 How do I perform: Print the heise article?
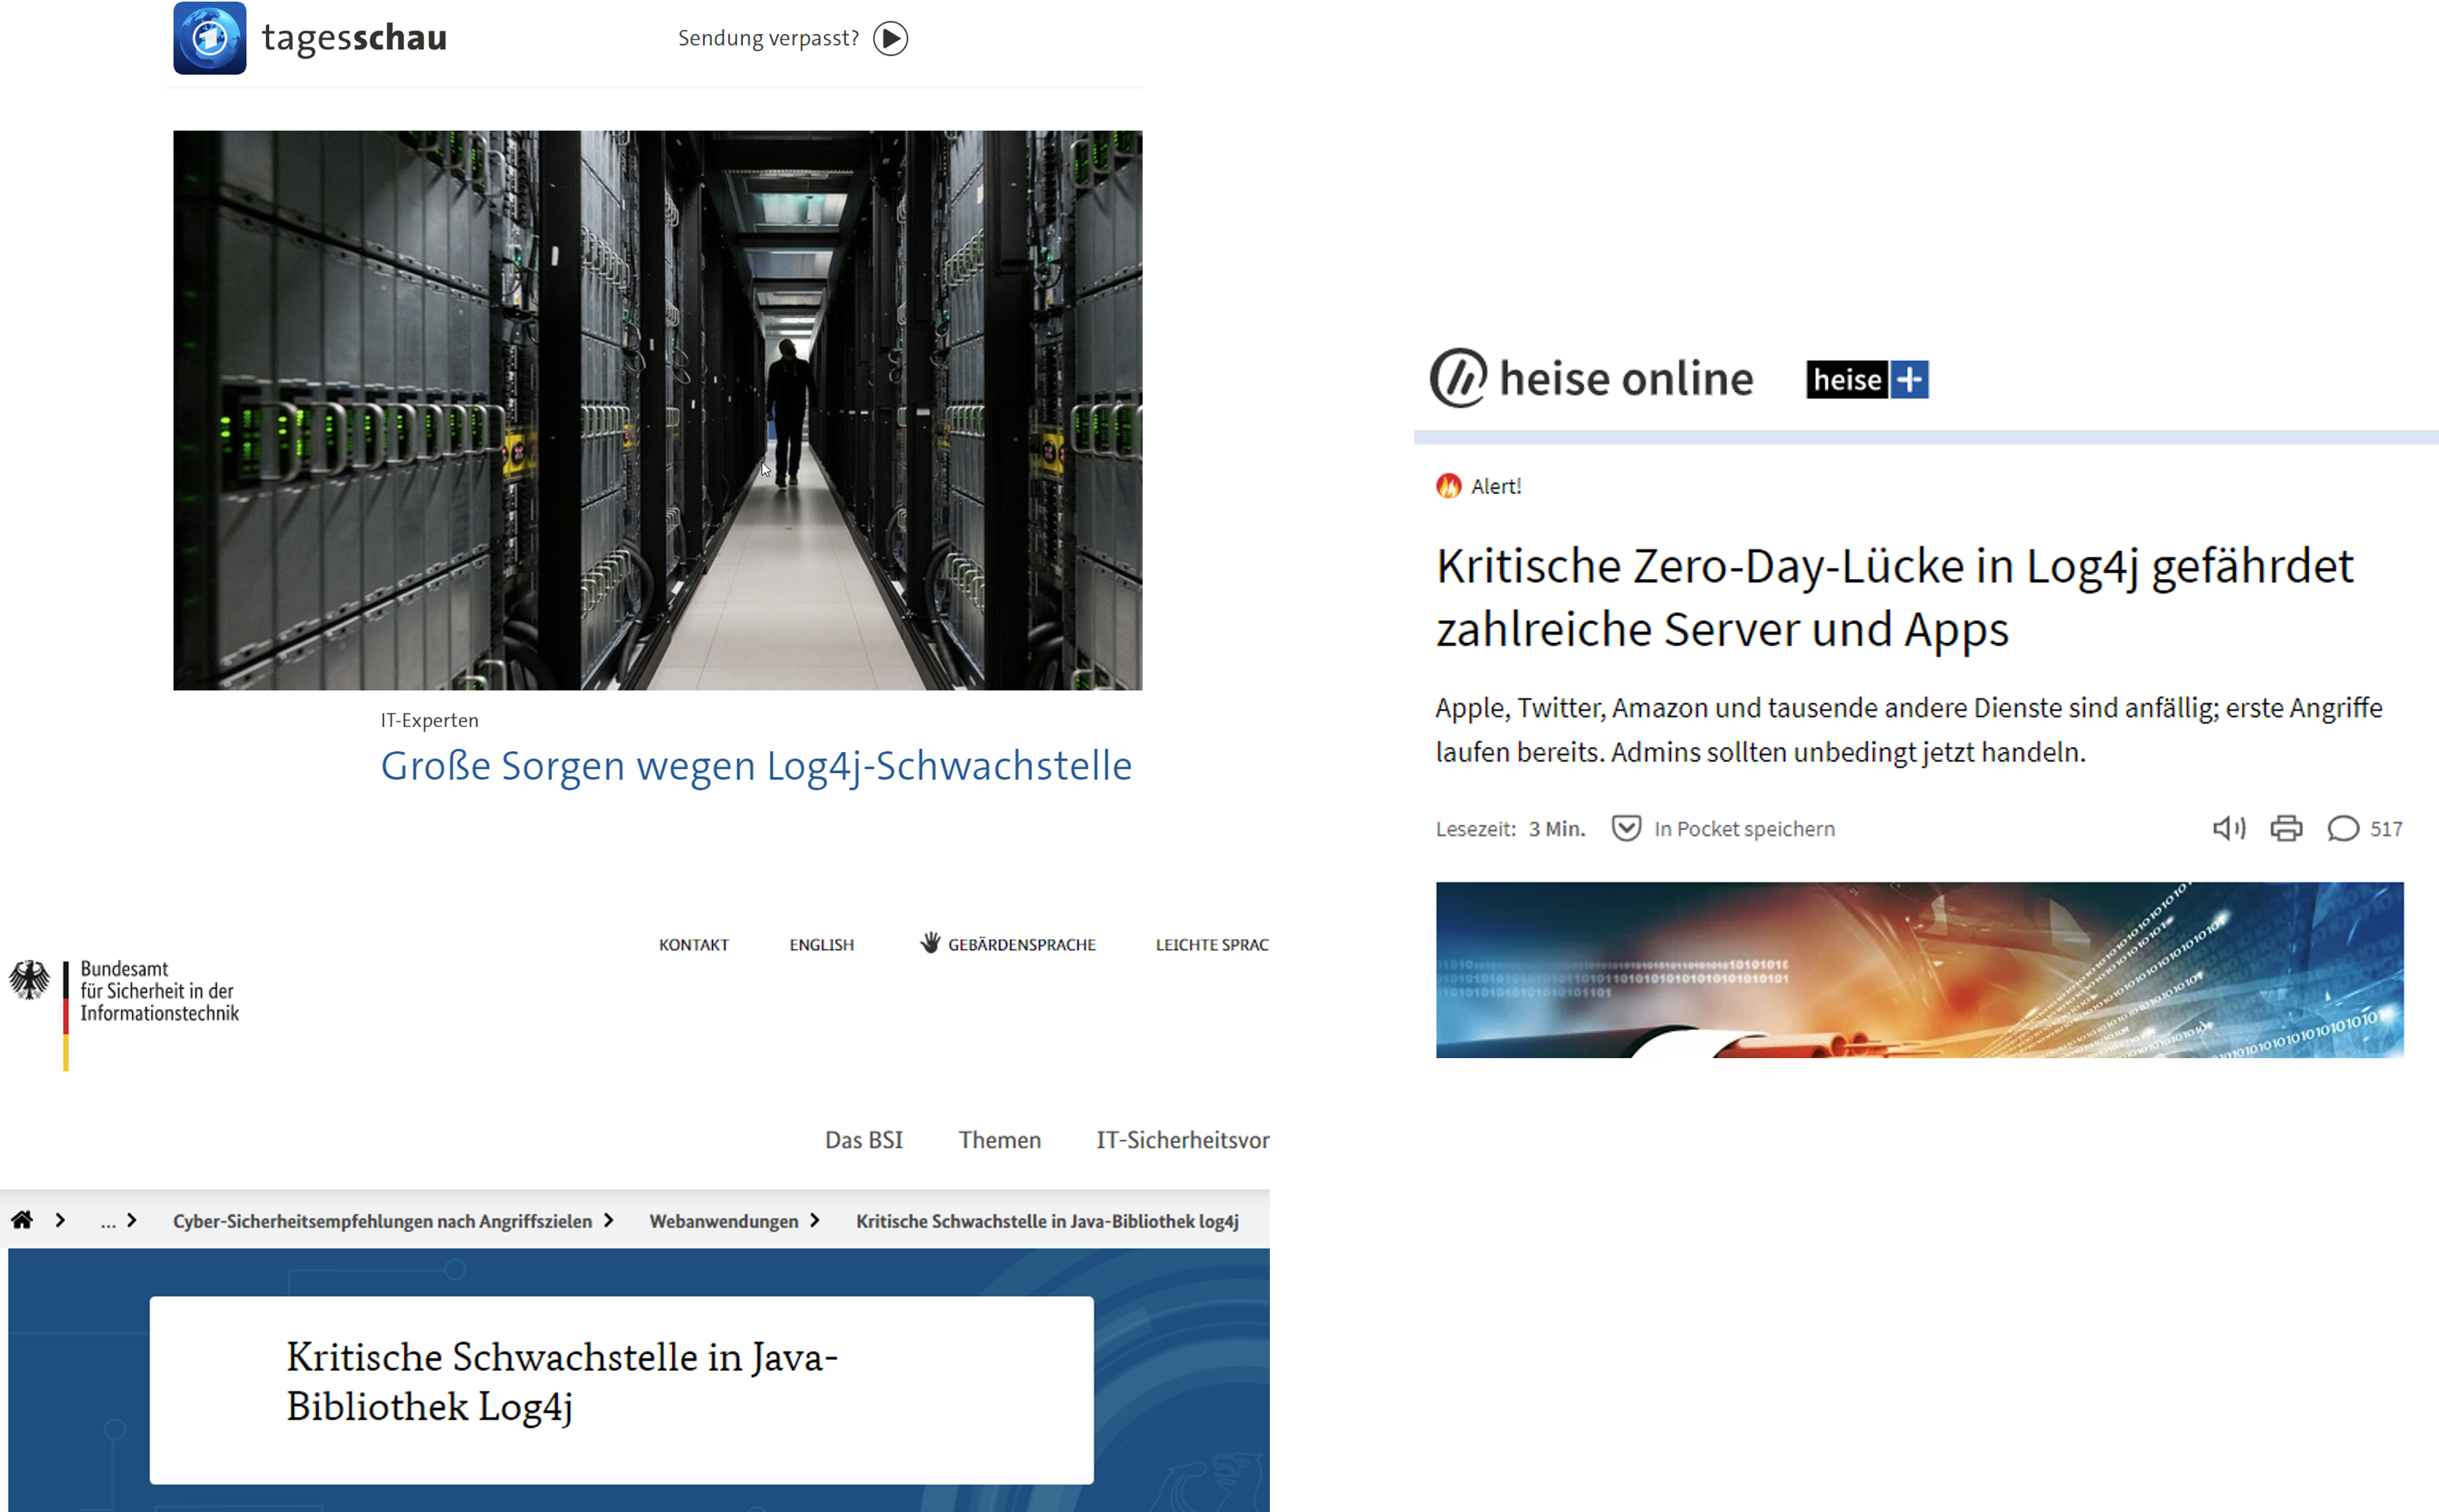point(2286,828)
